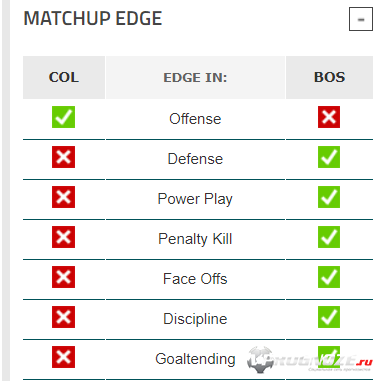Click COL green check for Offense

click(63, 117)
